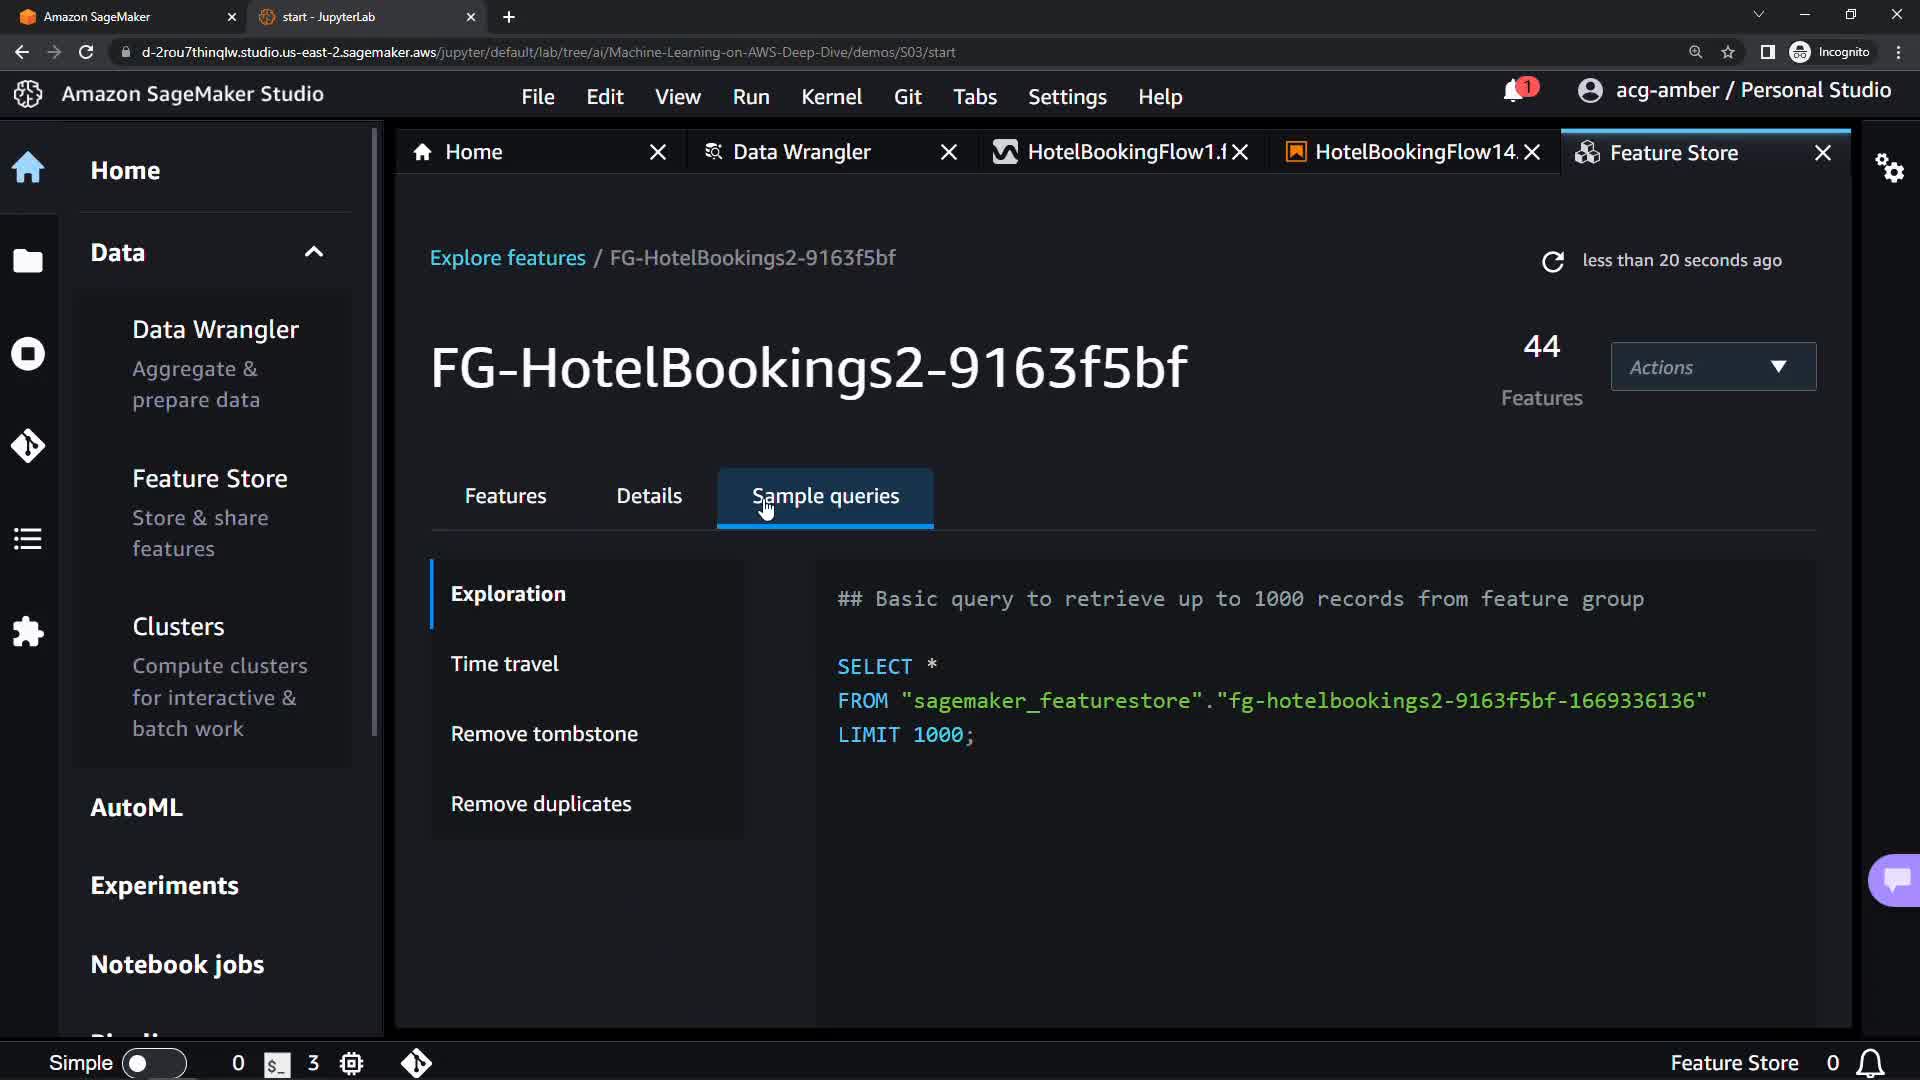Open running terminals and kernels panel

click(x=28, y=353)
